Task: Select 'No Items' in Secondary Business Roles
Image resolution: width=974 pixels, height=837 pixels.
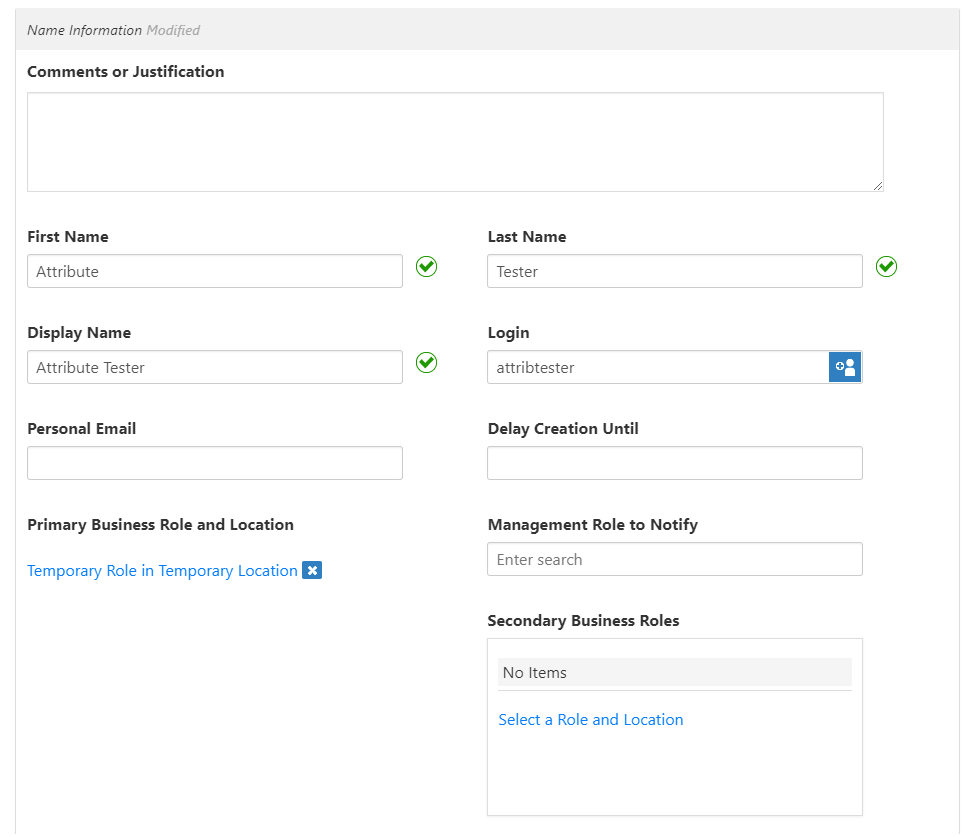Action: coord(674,672)
